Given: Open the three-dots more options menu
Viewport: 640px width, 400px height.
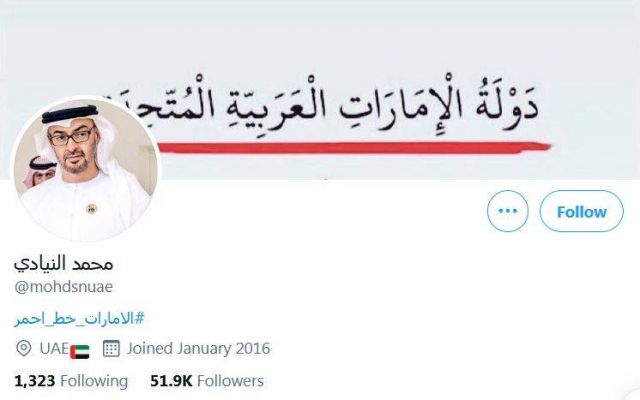Looking at the screenshot, I should tap(508, 211).
